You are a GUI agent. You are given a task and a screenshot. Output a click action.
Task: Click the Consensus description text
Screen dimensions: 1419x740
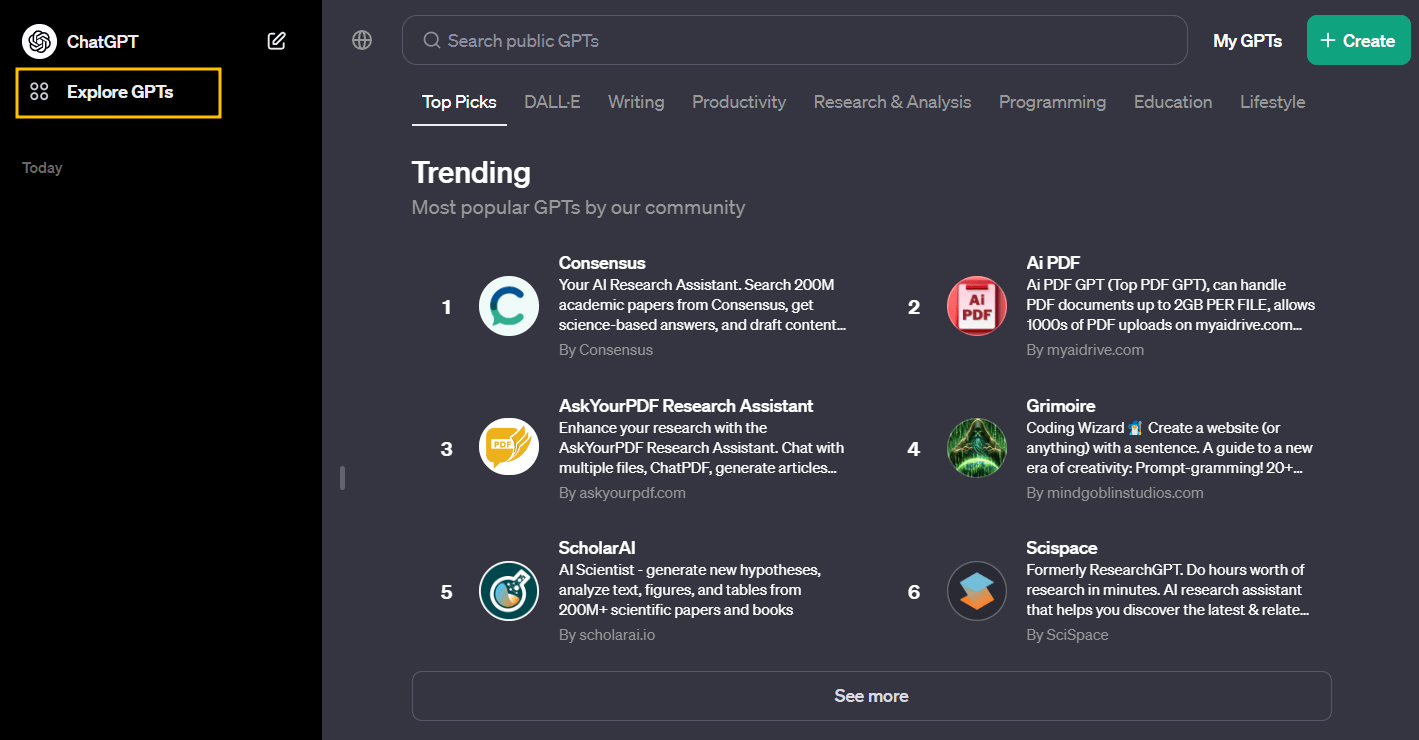(703, 305)
